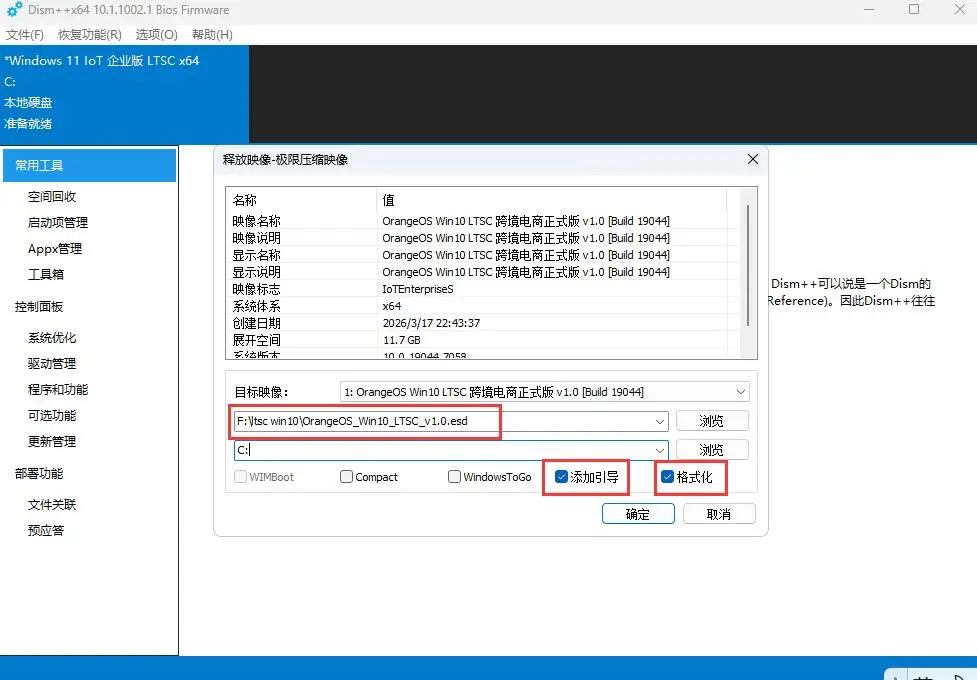Close the 释放映像 dialog with X icon
The height and width of the screenshot is (680, 977).
753,160
